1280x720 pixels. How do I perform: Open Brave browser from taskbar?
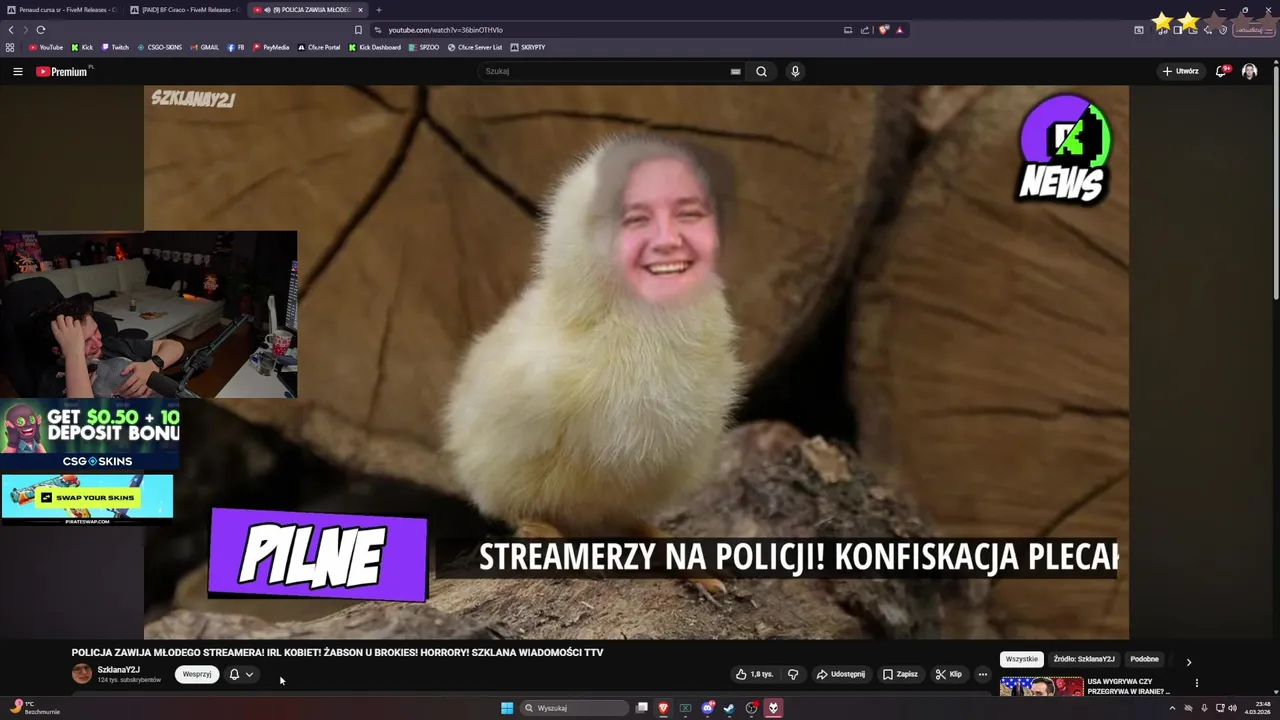(x=663, y=708)
